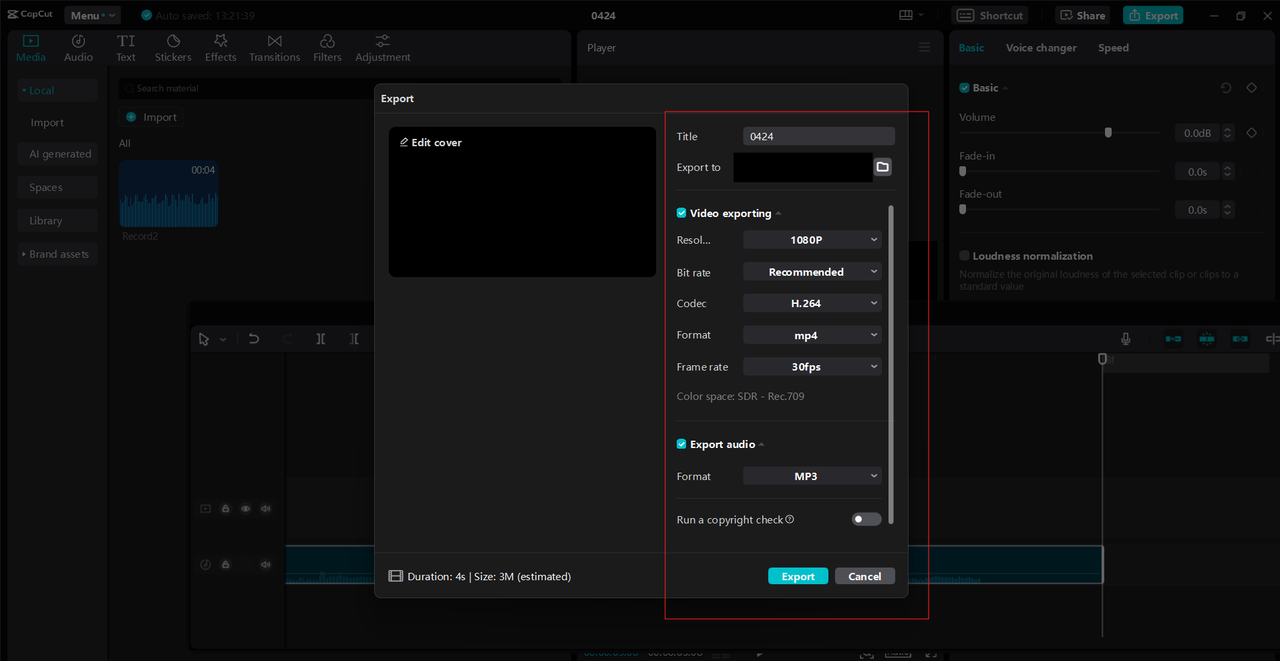This screenshot has width=1280, height=661.
Task: Enable Run a copyright check switch
Action: [x=866, y=519]
